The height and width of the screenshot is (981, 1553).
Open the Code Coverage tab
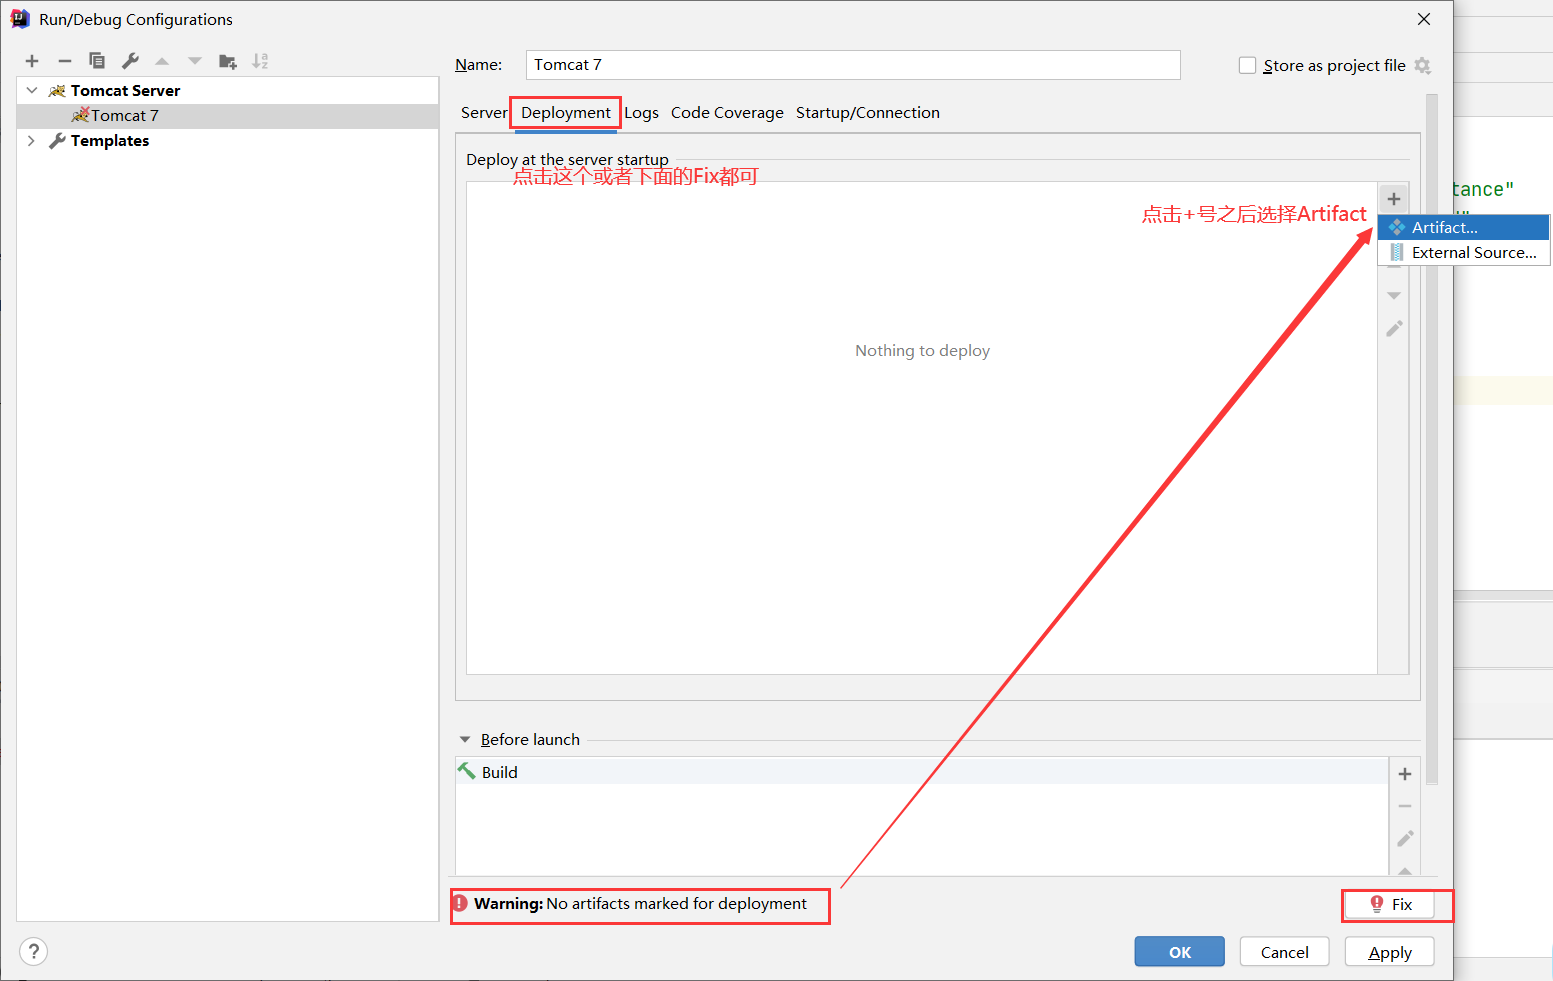(727, 113)
